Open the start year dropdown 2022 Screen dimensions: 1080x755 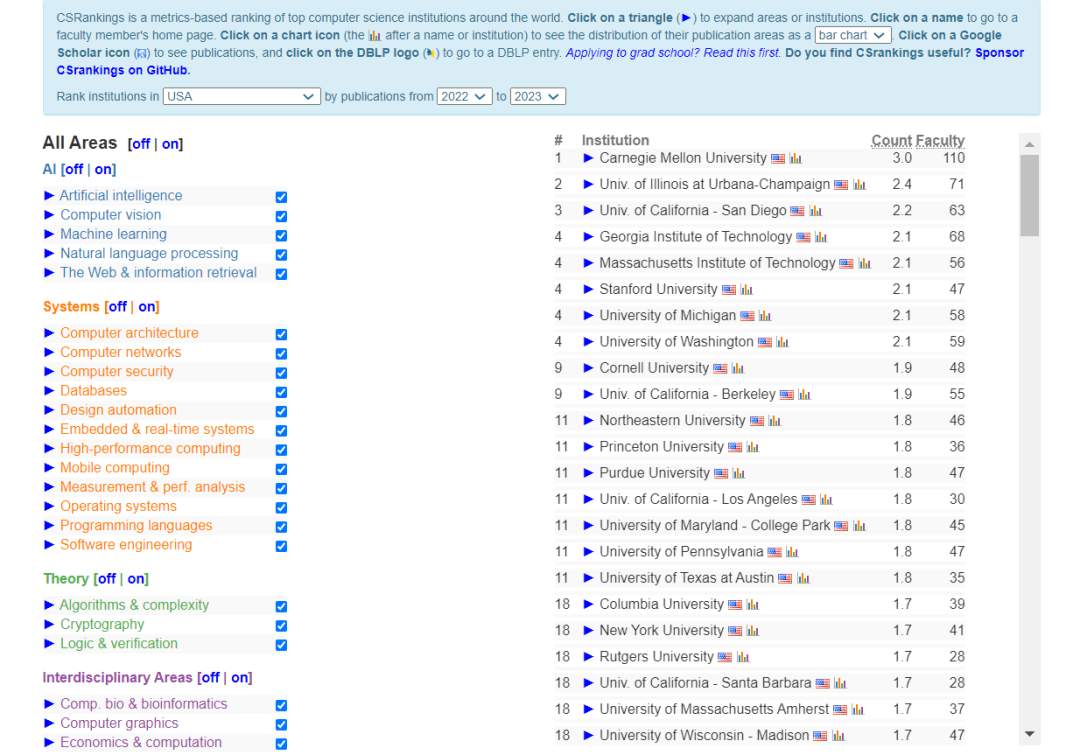[464, 96]
